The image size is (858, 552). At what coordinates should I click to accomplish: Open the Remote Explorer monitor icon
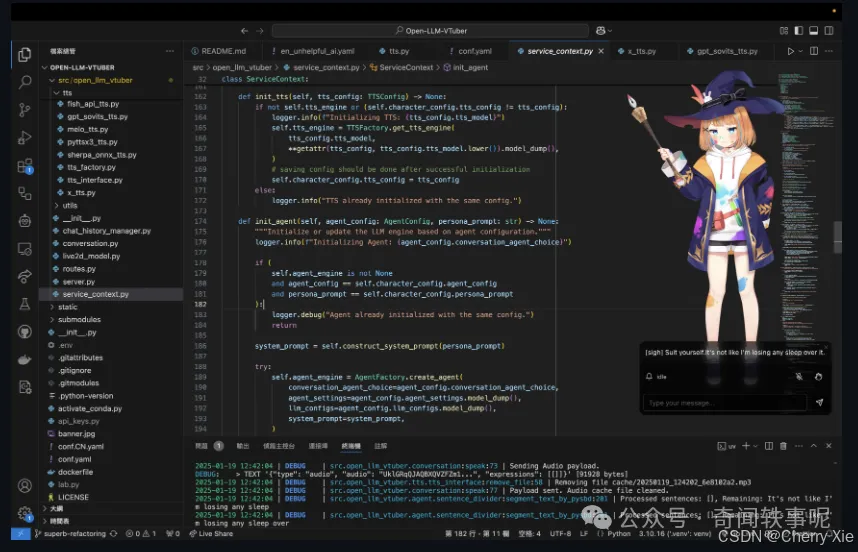pyautogui.click(x=25, y=249)
